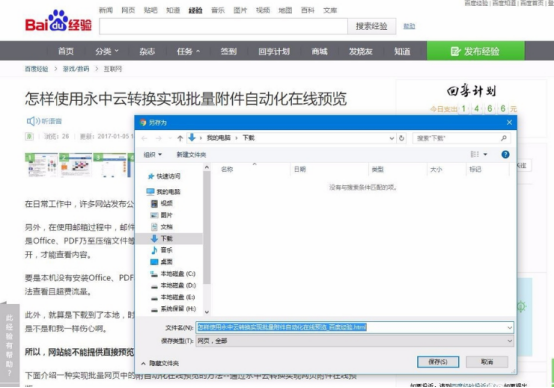Open Mall (商城) in the nav bar
Viewport: 554px width, 388px height.
(x=319, y=52)
